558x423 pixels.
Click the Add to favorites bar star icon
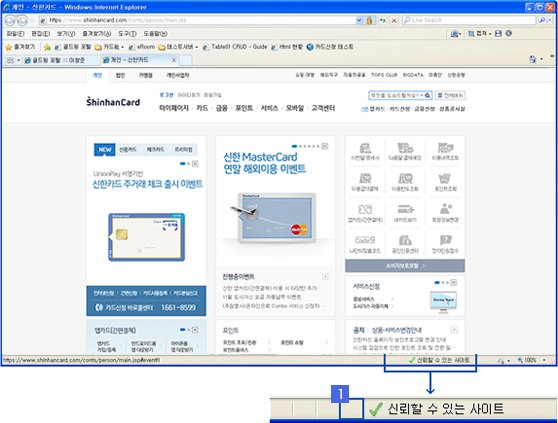tap(47, 47)
